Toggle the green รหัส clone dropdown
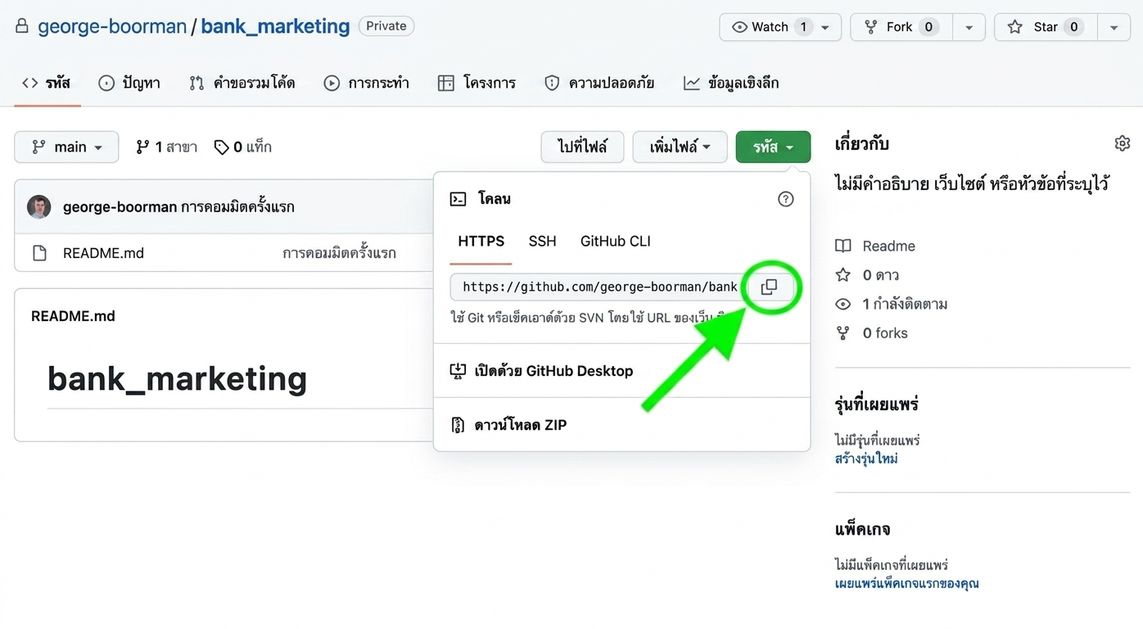Viewport: 1143px width, 629px height. (773, 147)
